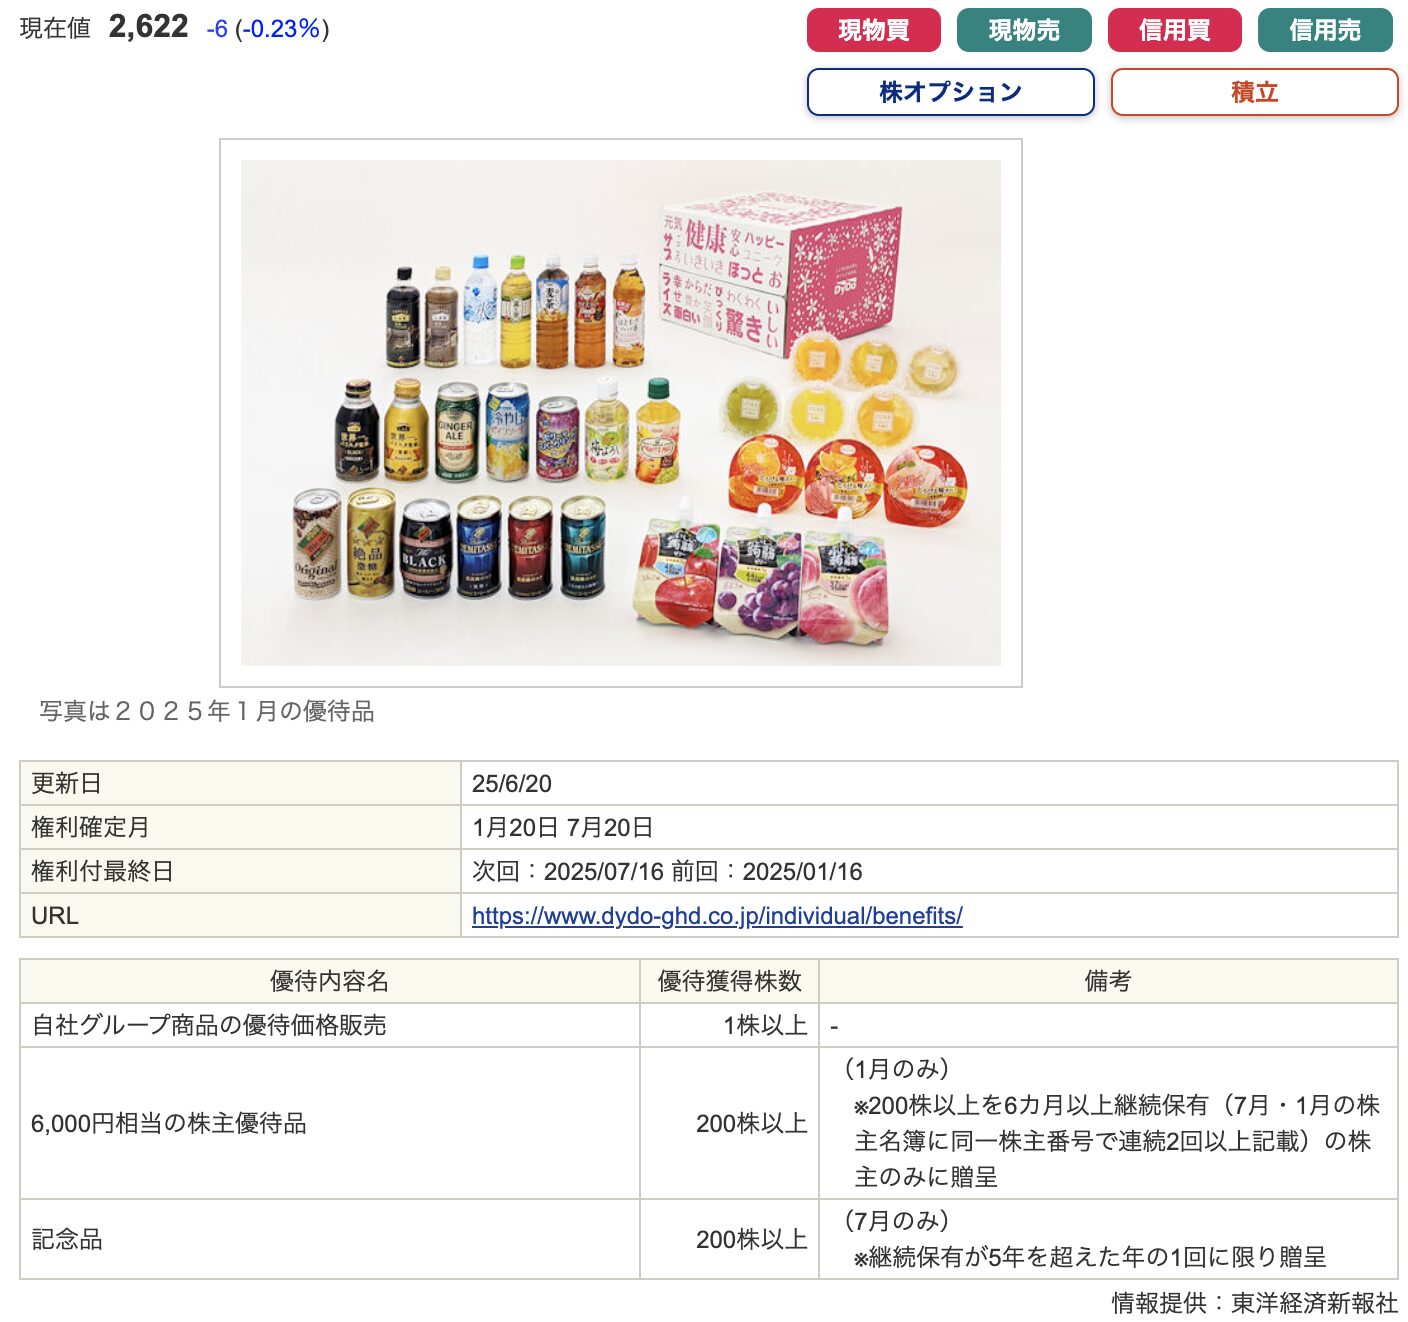Click the current price value 2,622
Image resolution: width=1408 pixels, height=1322 pixels.
(x=148, y=27)
